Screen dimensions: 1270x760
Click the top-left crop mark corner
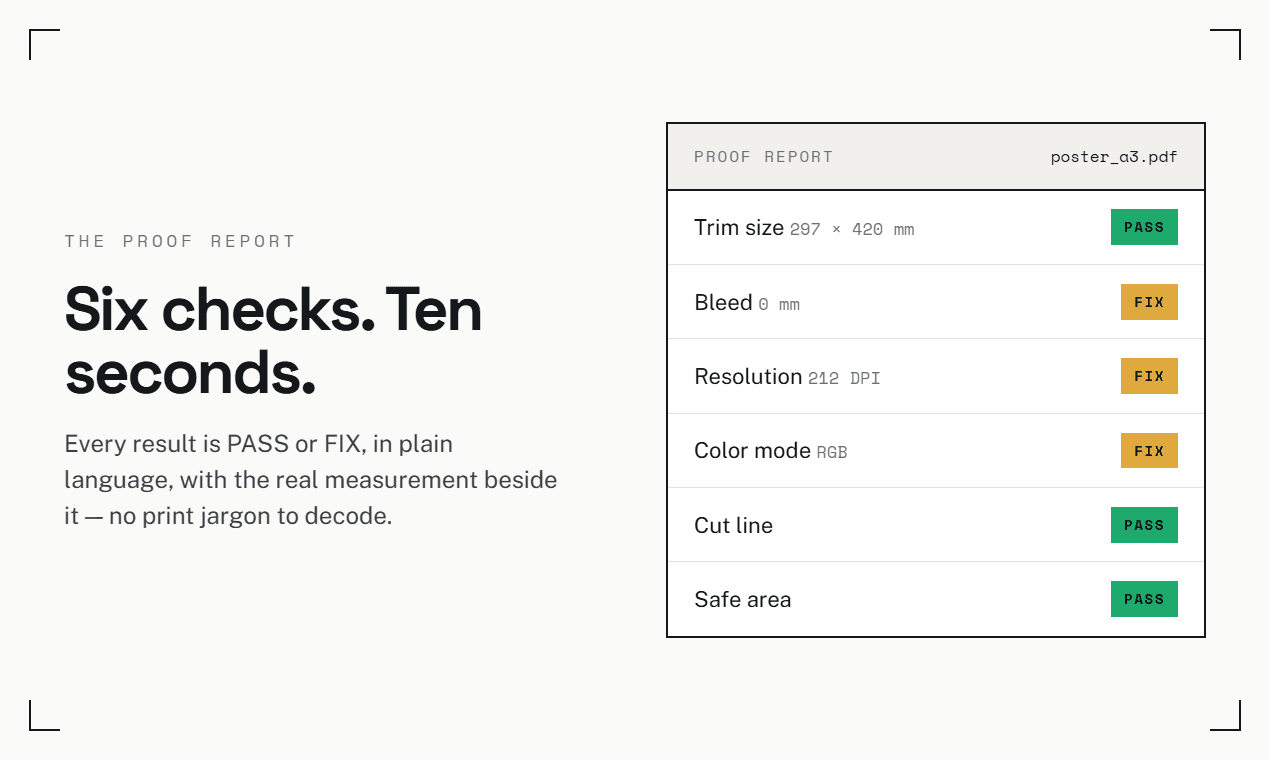click(x=44, y=44)
